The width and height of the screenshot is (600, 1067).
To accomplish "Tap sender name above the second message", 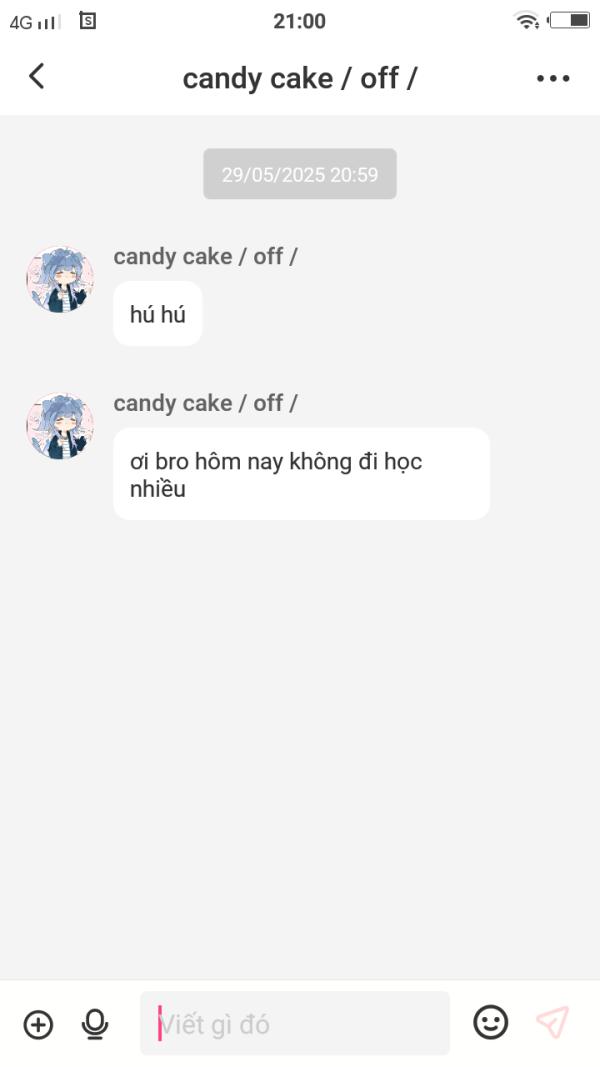I will click(205, 403).
